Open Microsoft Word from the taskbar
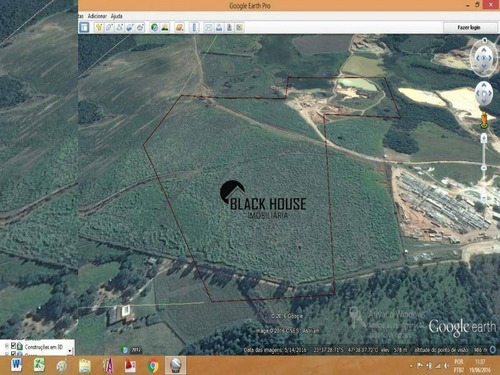Viewport: 500px width, 375px height. pyautogui.click(x=16, y=365)
